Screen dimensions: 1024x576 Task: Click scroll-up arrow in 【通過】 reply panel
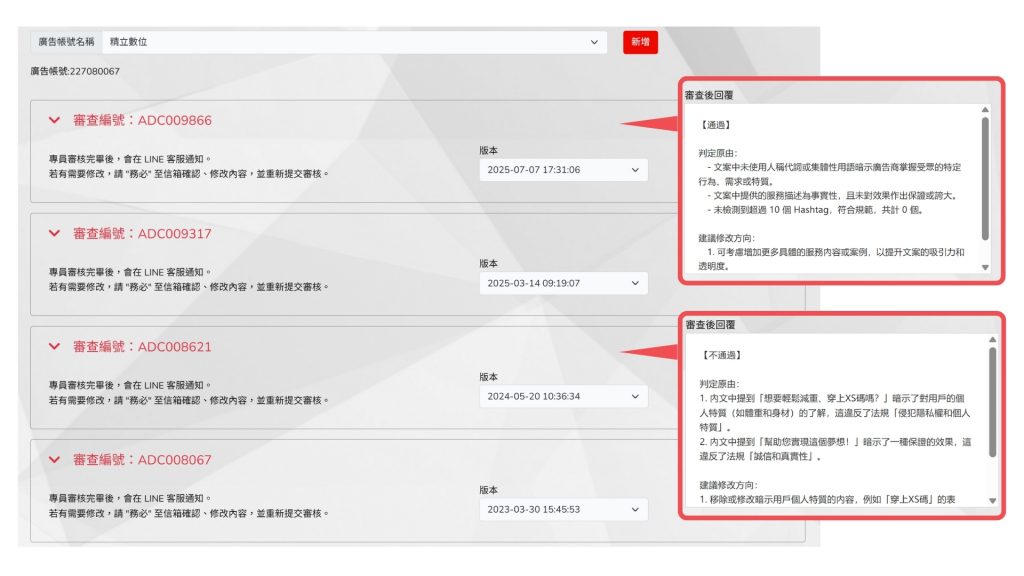tap(985, 110)
